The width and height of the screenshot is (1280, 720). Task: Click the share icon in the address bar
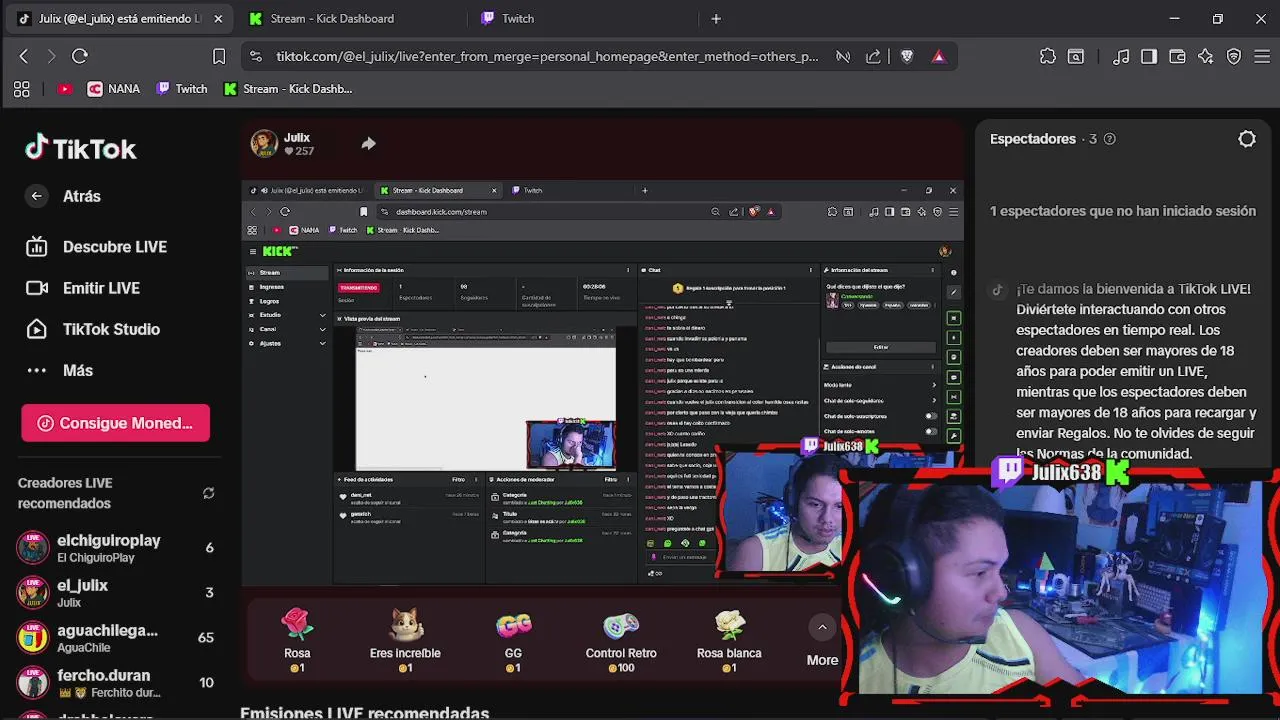pos(873,57)
